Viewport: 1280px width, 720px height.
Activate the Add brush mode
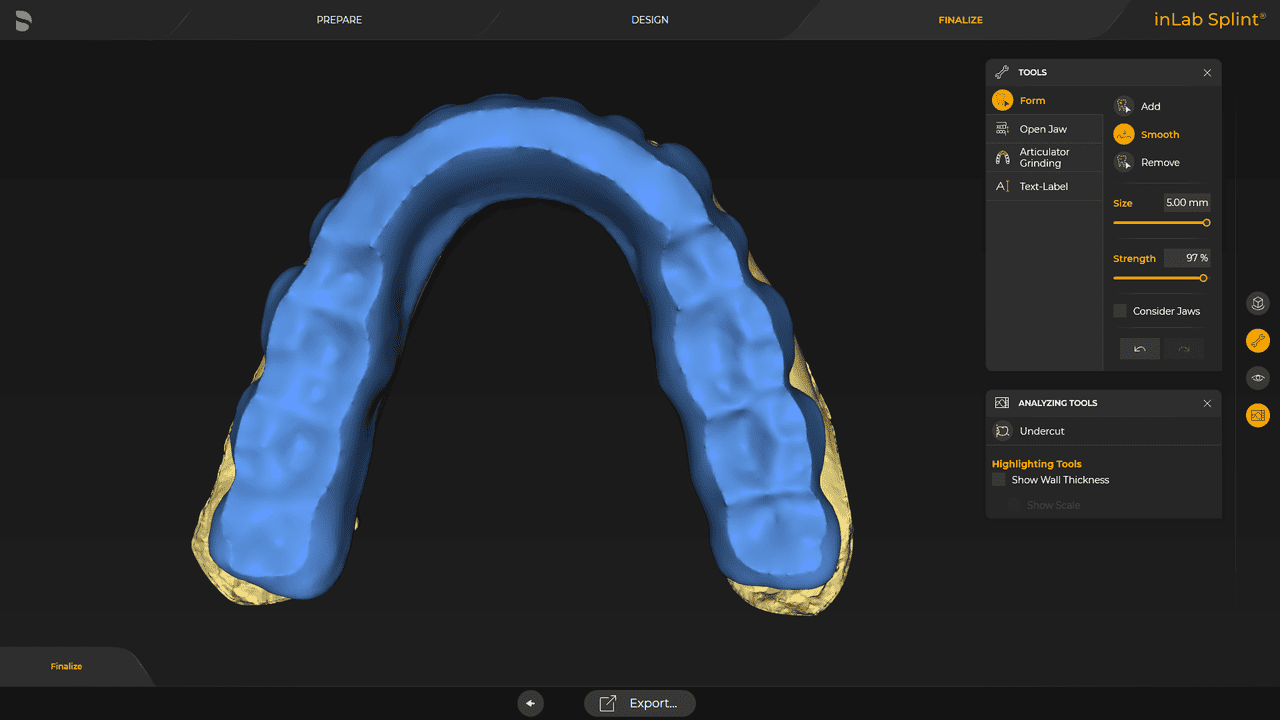click(x=1150, y=105)
